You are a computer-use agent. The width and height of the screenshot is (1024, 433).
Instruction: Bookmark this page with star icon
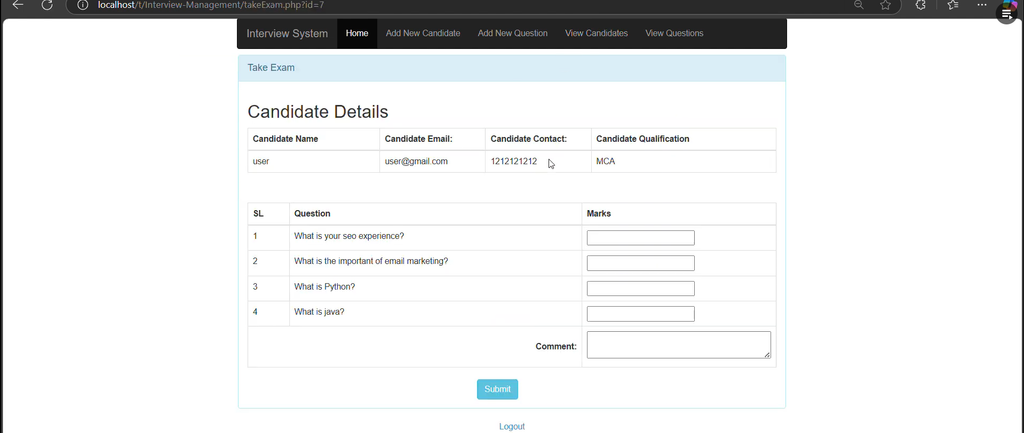coord(885,5)
